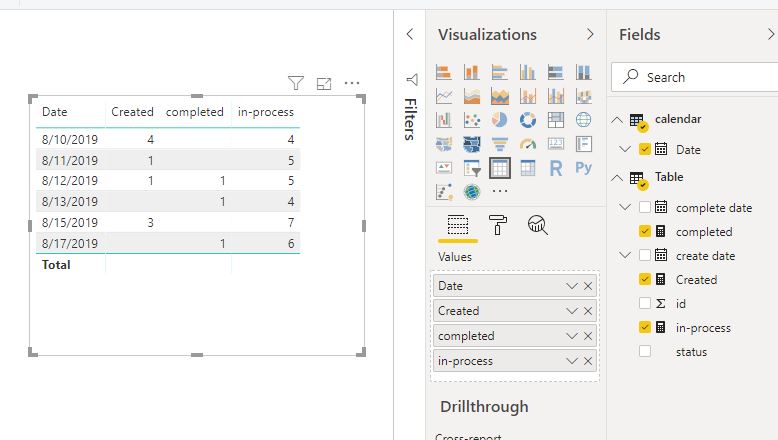Open dropdown for in-process in Values
The image size is (778, 440).
572,361
